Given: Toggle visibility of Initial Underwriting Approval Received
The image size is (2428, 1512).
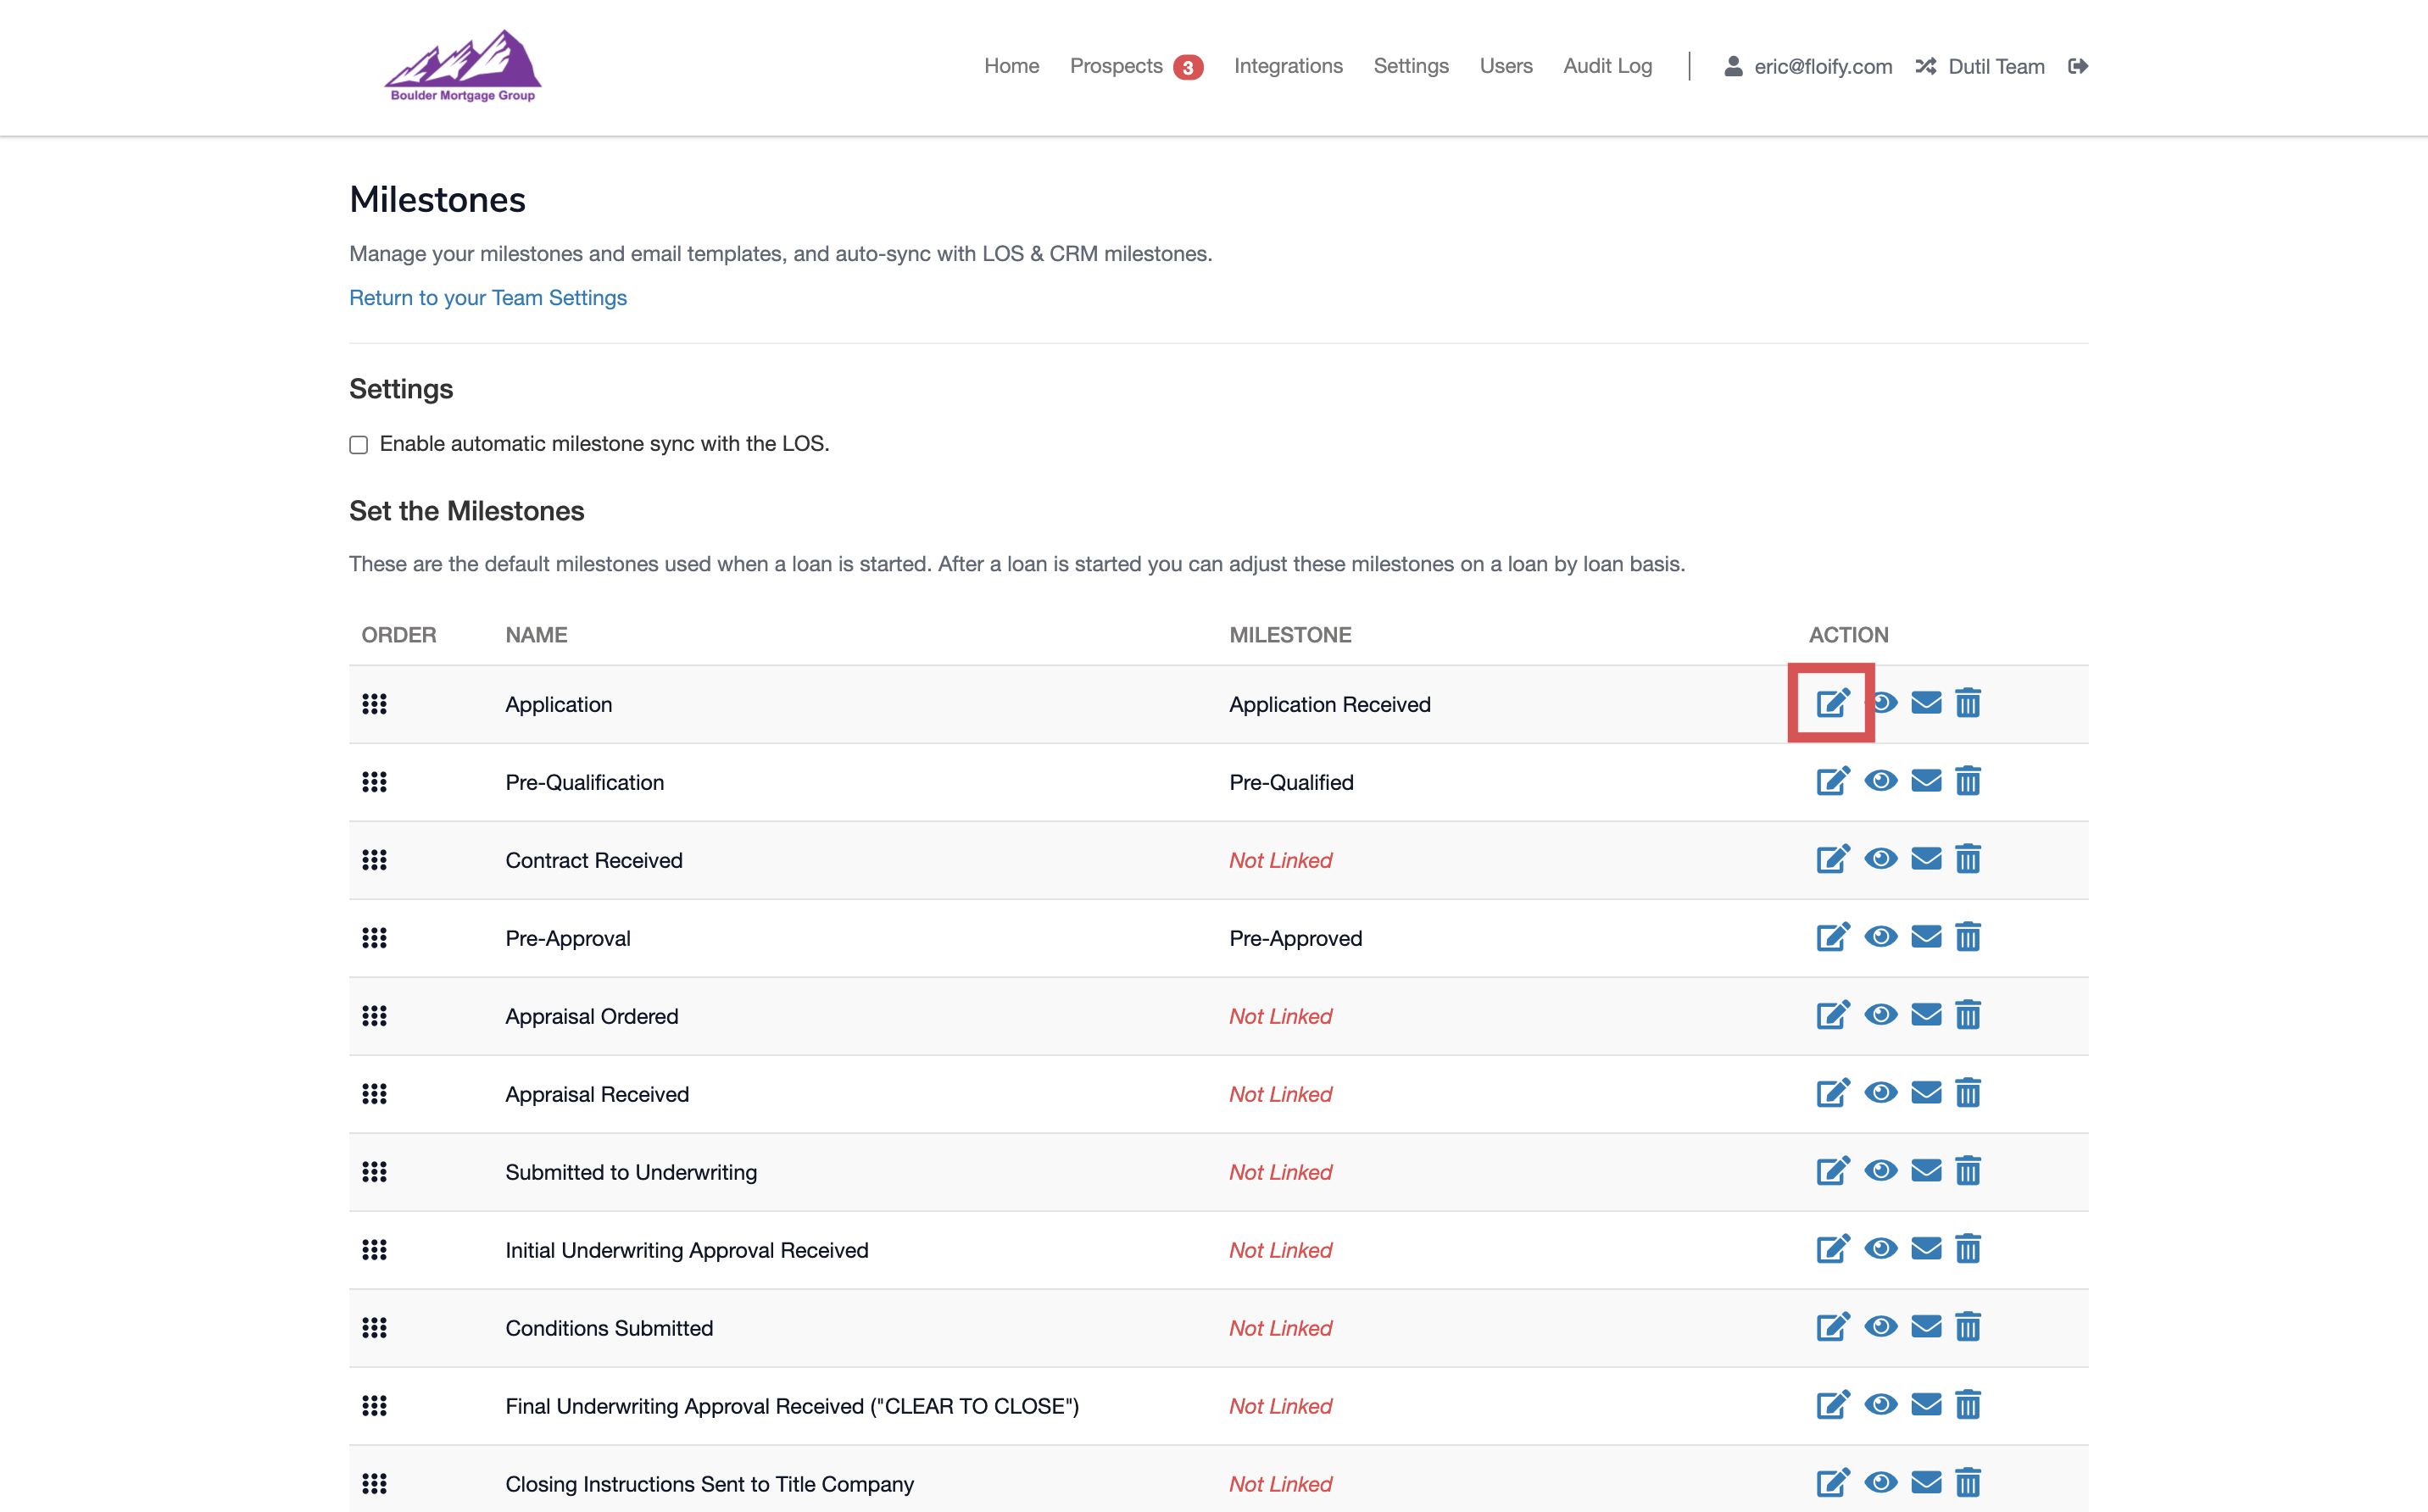Looking at the screenshot, I should coord(1880,1249).
